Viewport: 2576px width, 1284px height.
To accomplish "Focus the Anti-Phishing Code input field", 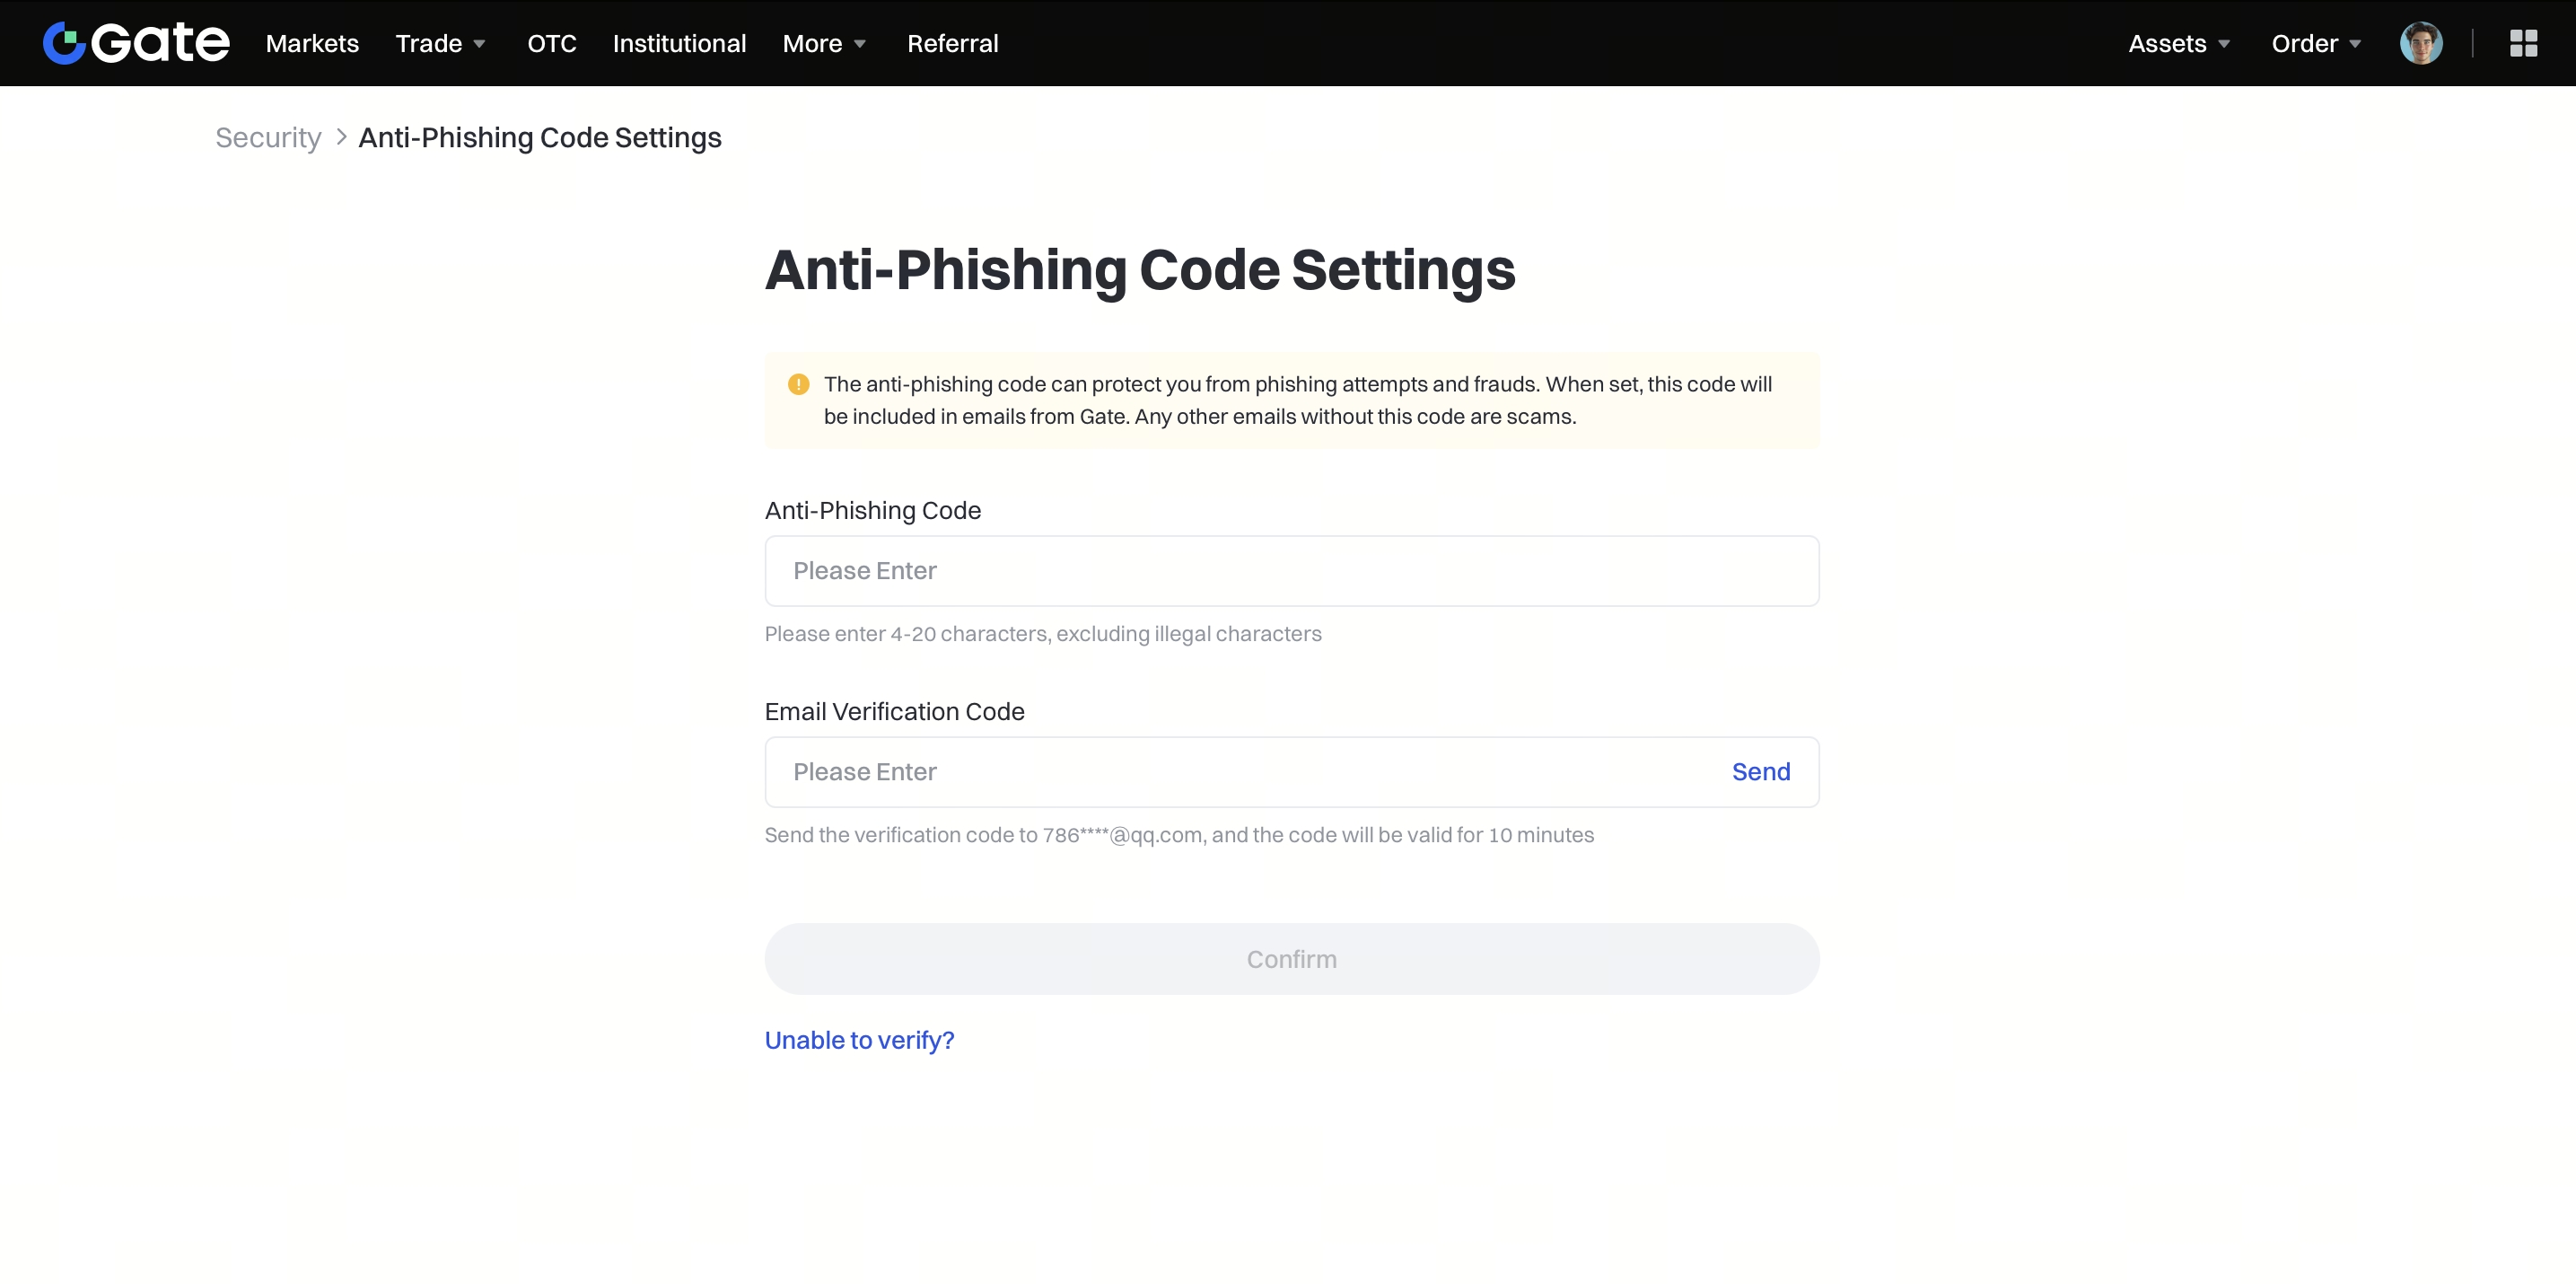I will click(x=1291, y=571).
